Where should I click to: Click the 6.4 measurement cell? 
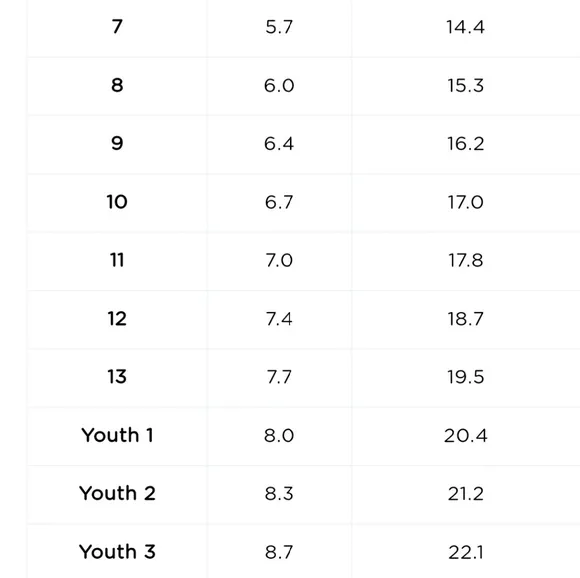(279, 143)
